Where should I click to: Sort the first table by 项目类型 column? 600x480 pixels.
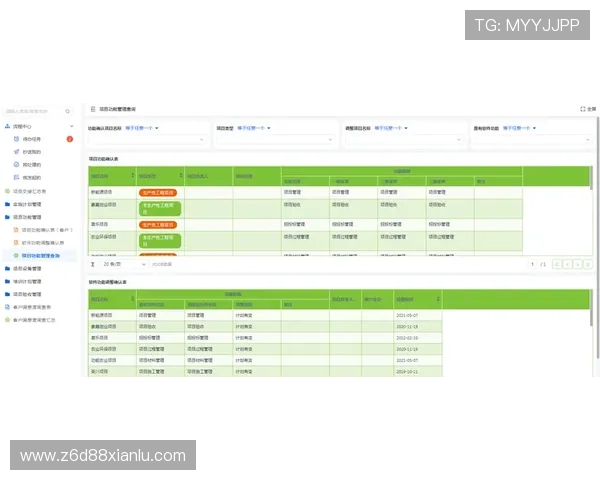(181, 176)
